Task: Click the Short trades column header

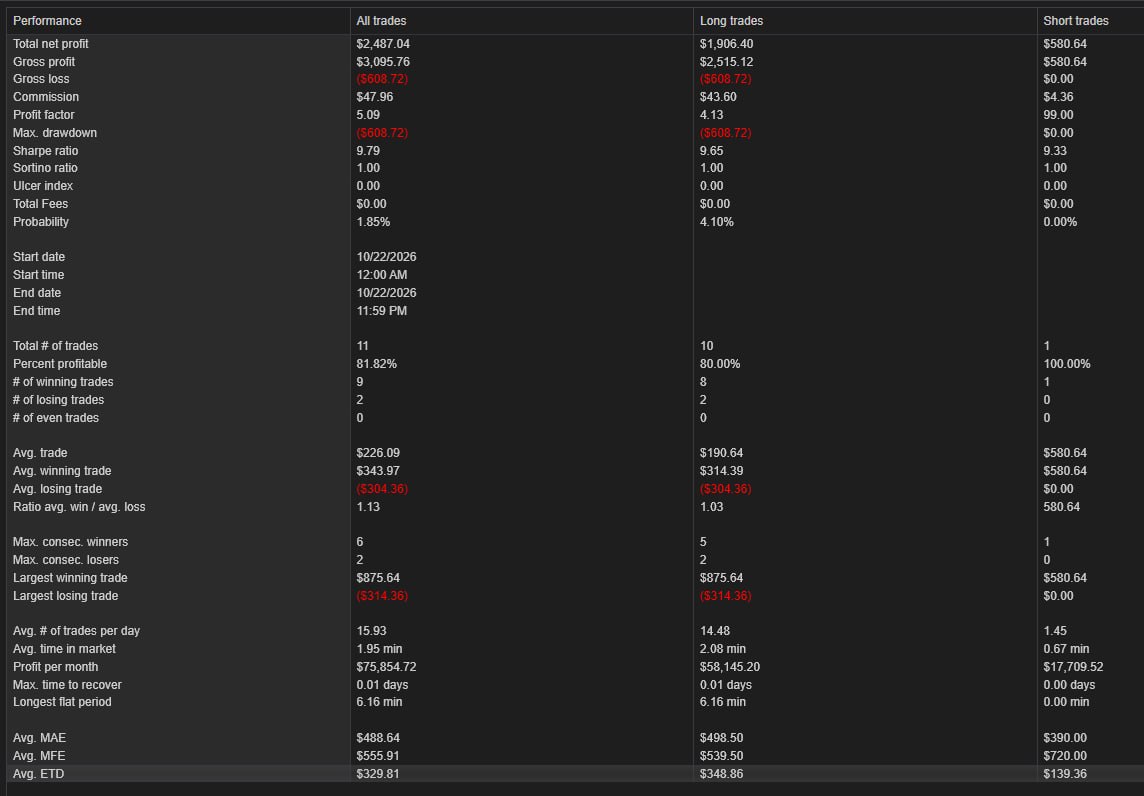Action: point(1075,20)
